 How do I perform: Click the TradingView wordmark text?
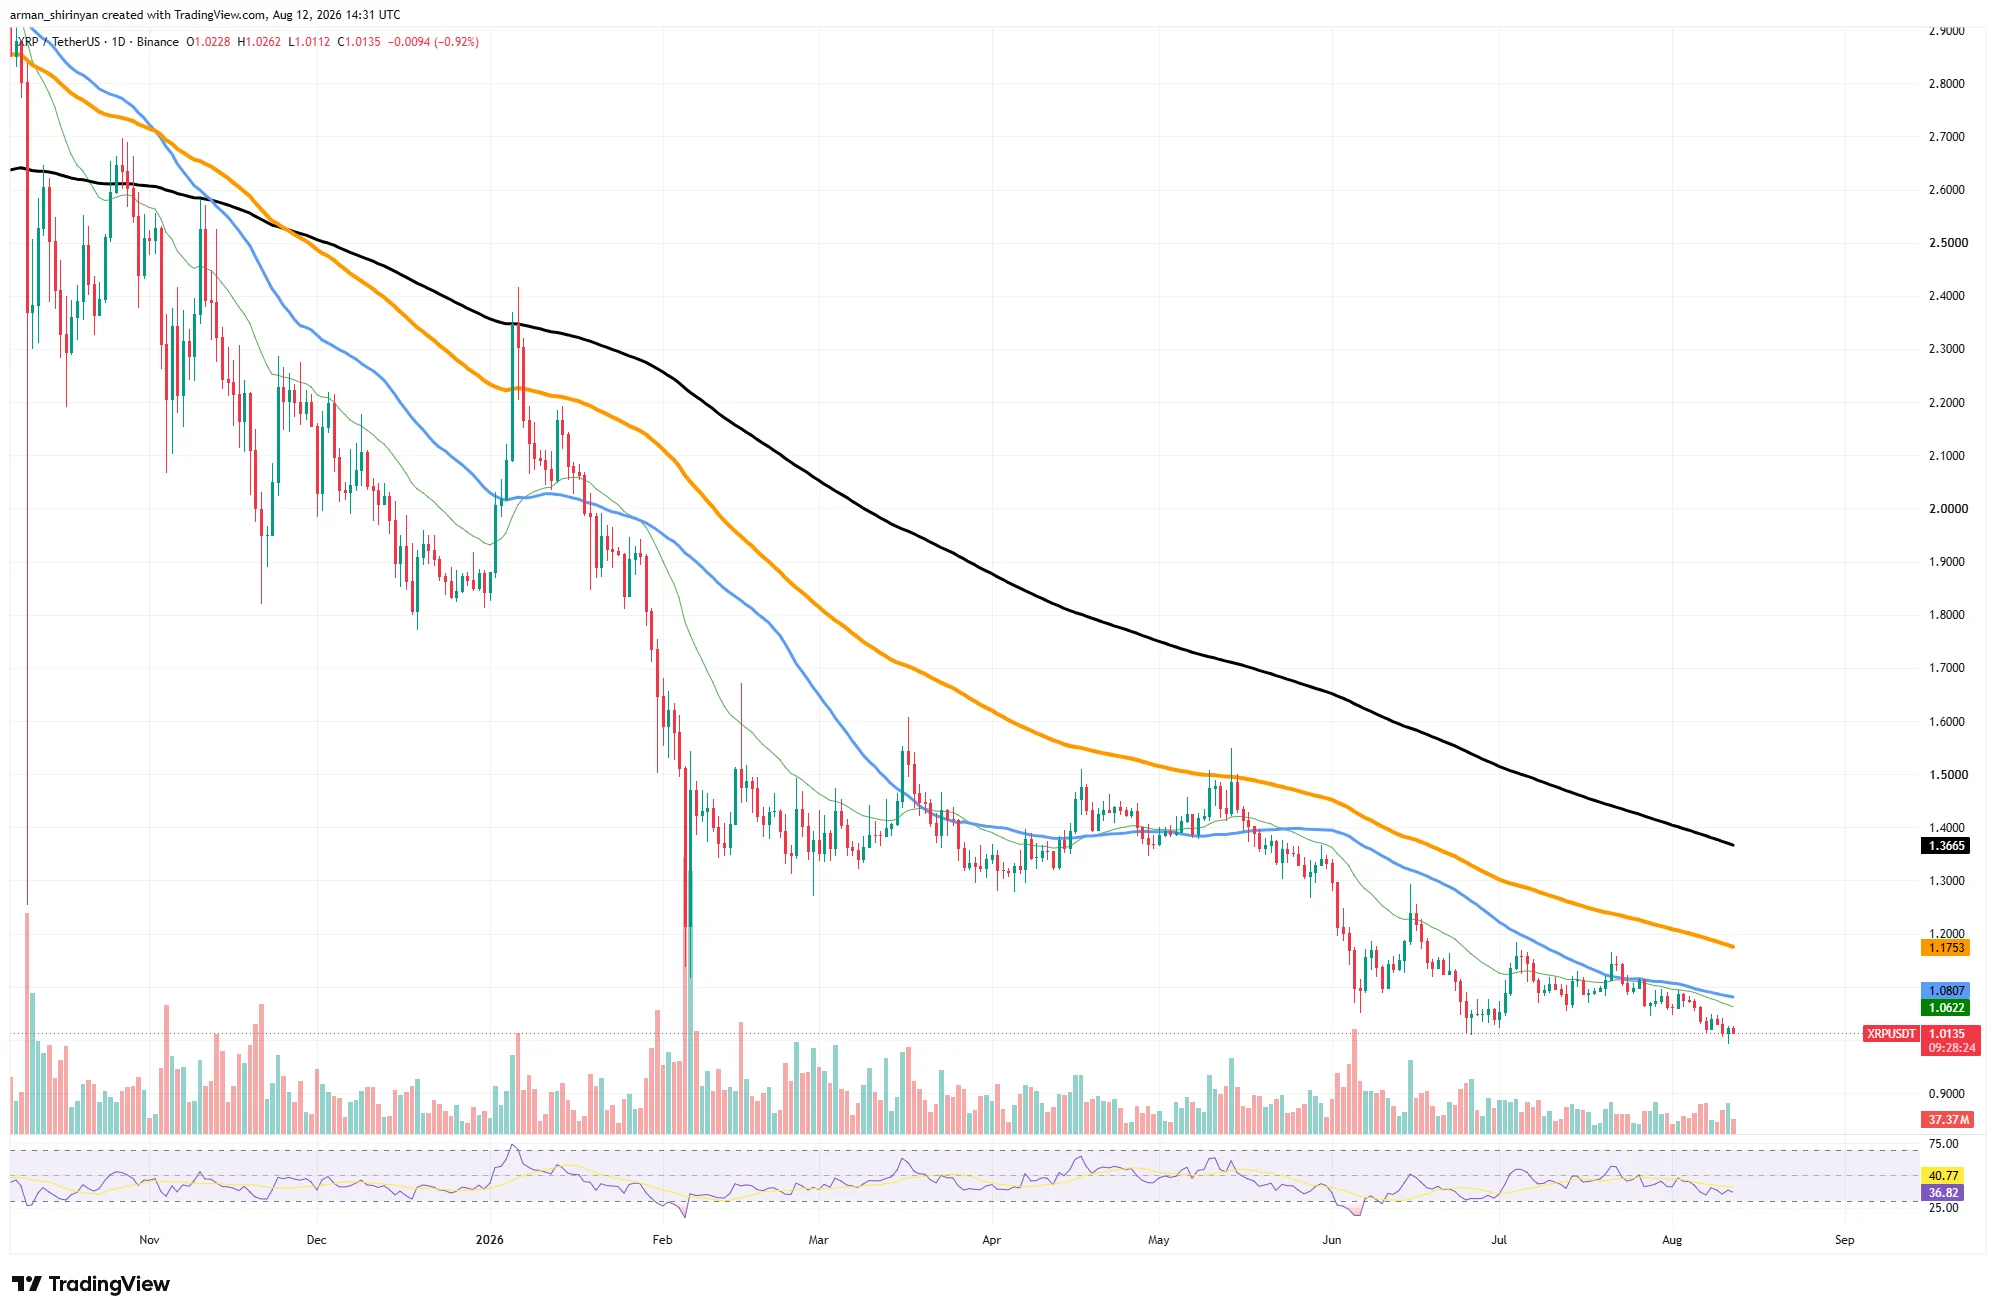click(109, 1284)
